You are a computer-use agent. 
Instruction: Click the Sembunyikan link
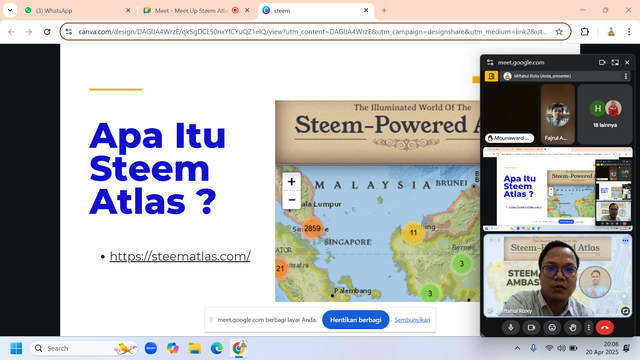412,320
